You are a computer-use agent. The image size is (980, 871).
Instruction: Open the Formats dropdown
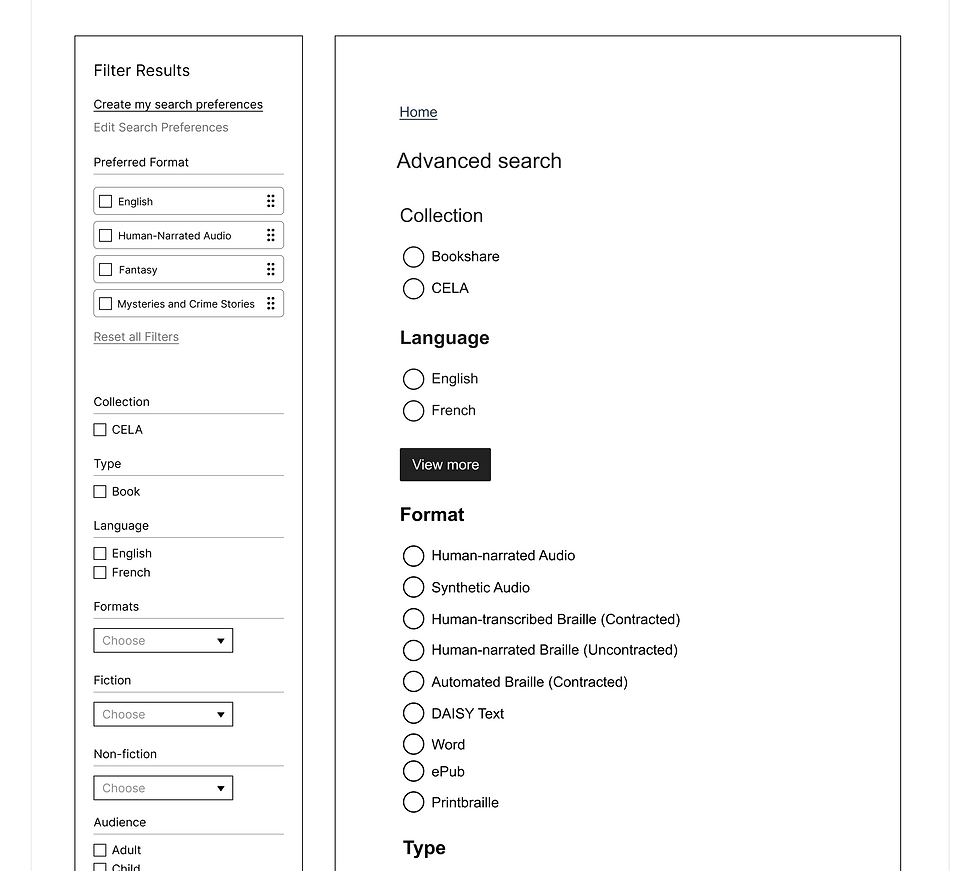(x=162, y=640)
